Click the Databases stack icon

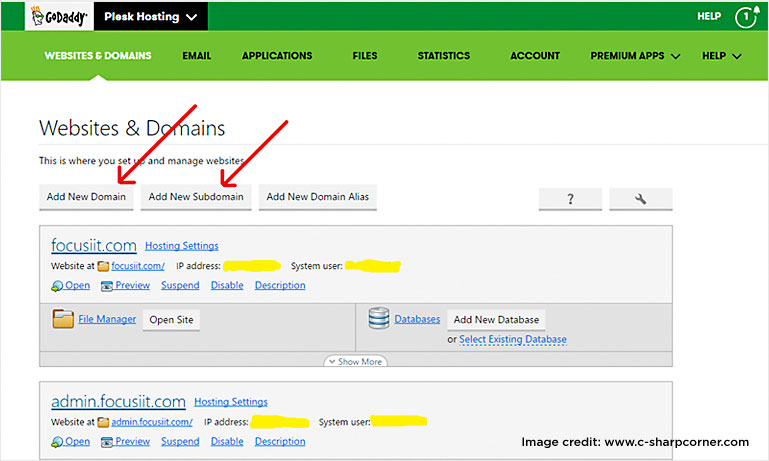tap(379, 318)
